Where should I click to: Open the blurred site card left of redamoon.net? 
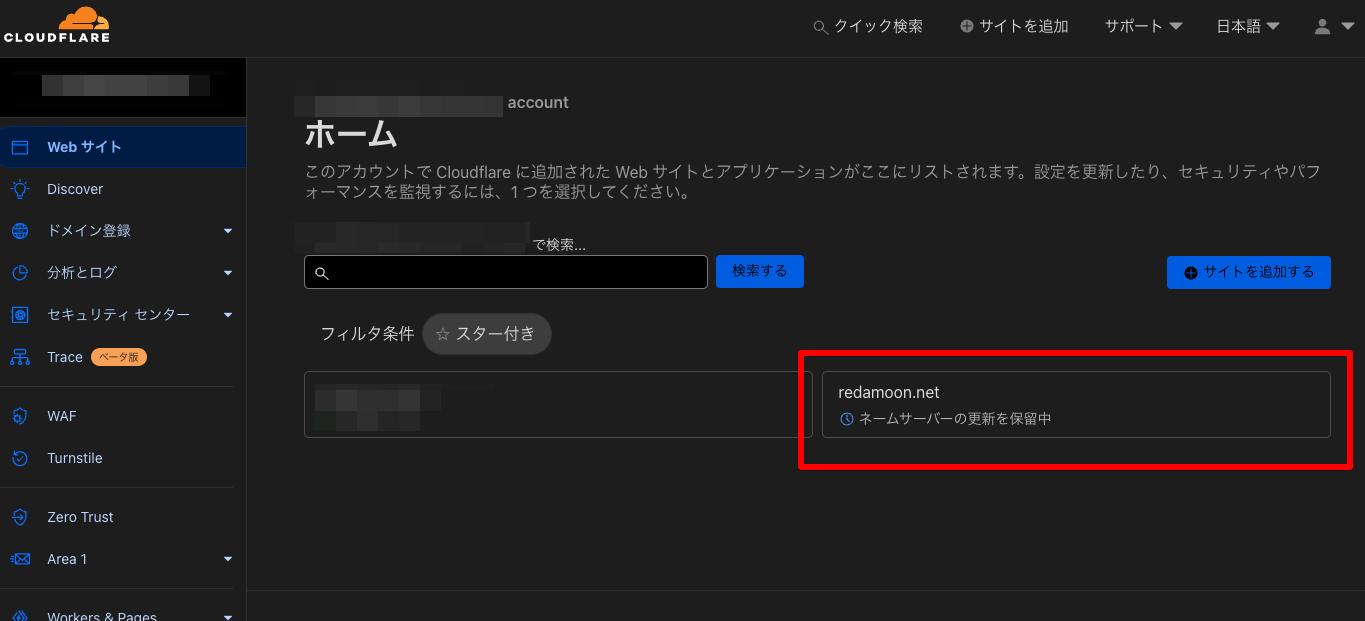point(558,404)
